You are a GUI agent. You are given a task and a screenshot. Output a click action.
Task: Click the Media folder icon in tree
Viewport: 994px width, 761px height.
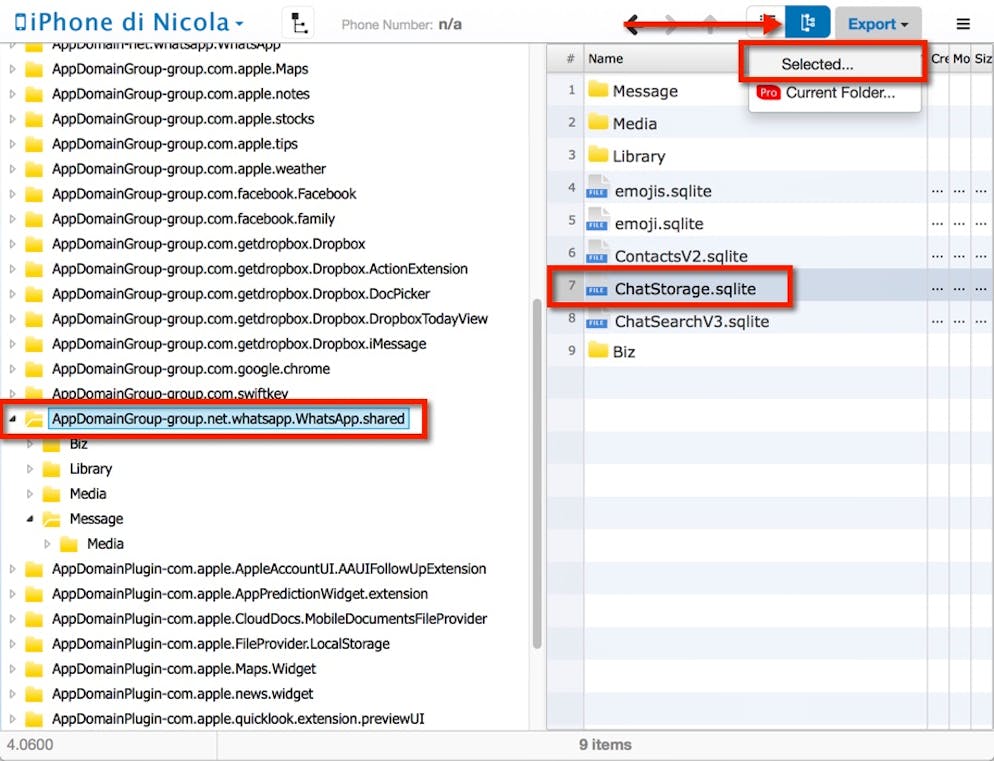pos(51,493)
